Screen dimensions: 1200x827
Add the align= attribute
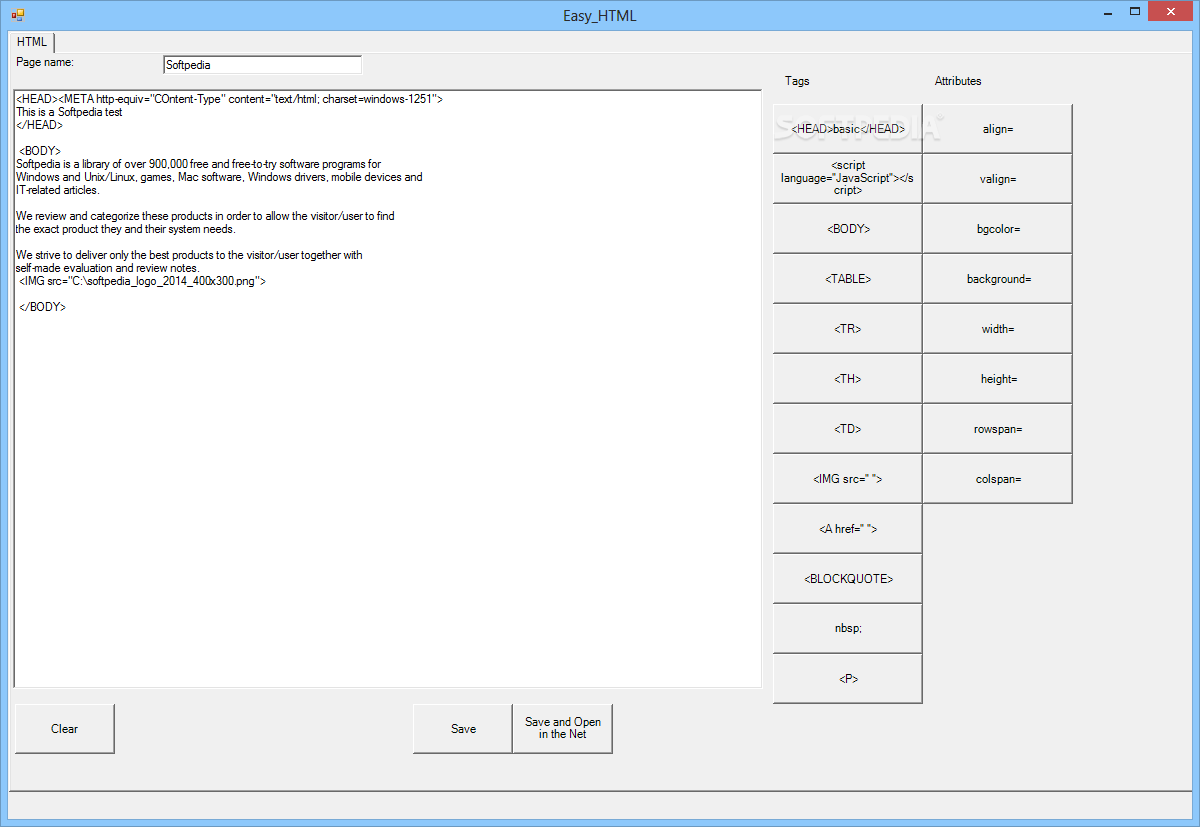coord(998,129)
